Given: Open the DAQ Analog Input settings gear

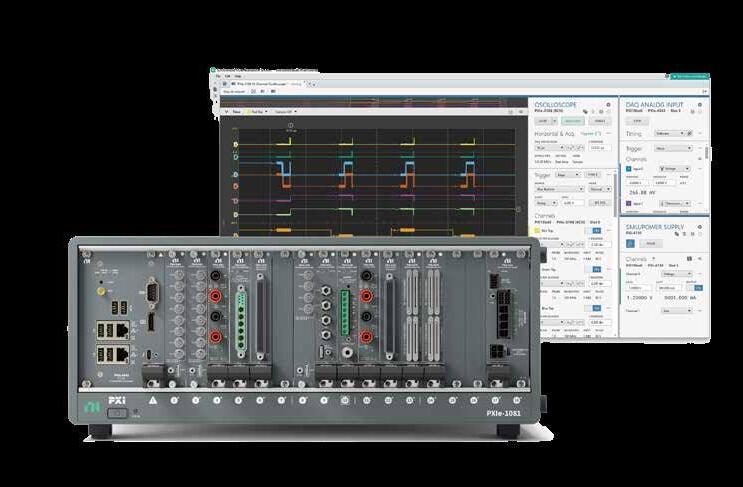Looking at the screenshot, I should pos(700,104).
